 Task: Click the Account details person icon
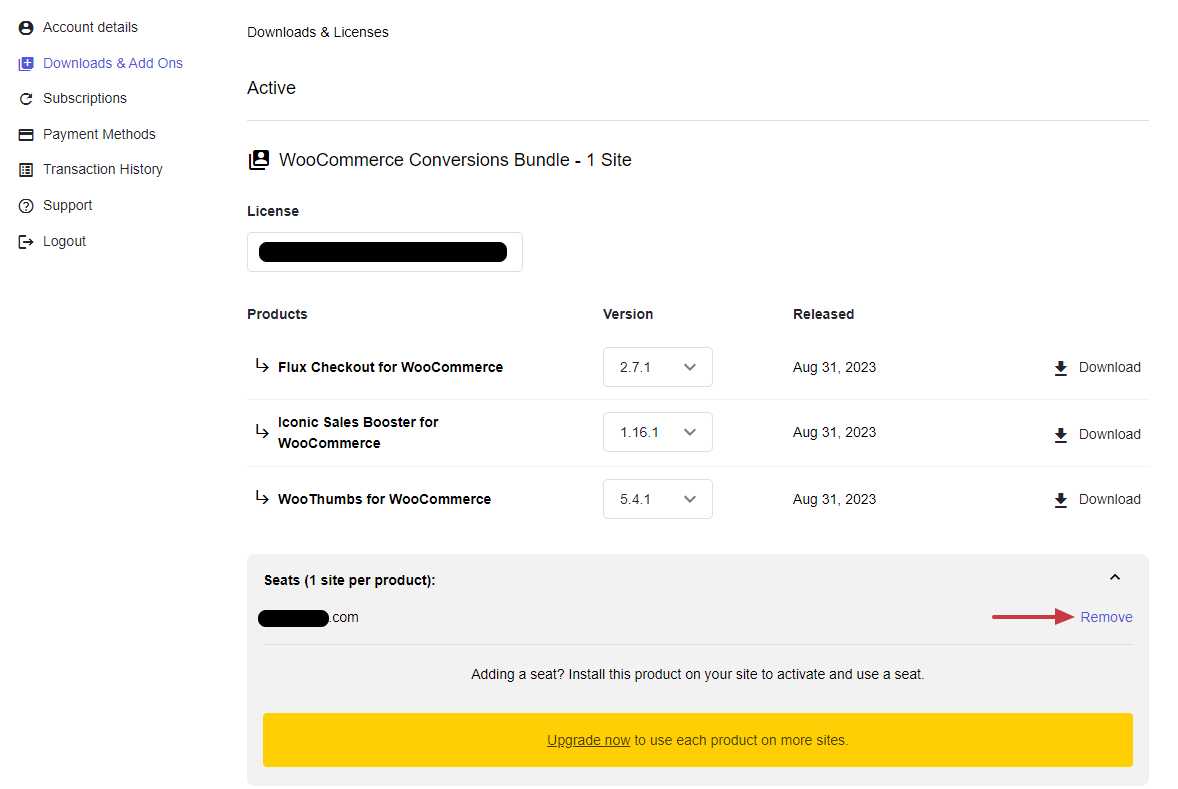pos(26,28)
